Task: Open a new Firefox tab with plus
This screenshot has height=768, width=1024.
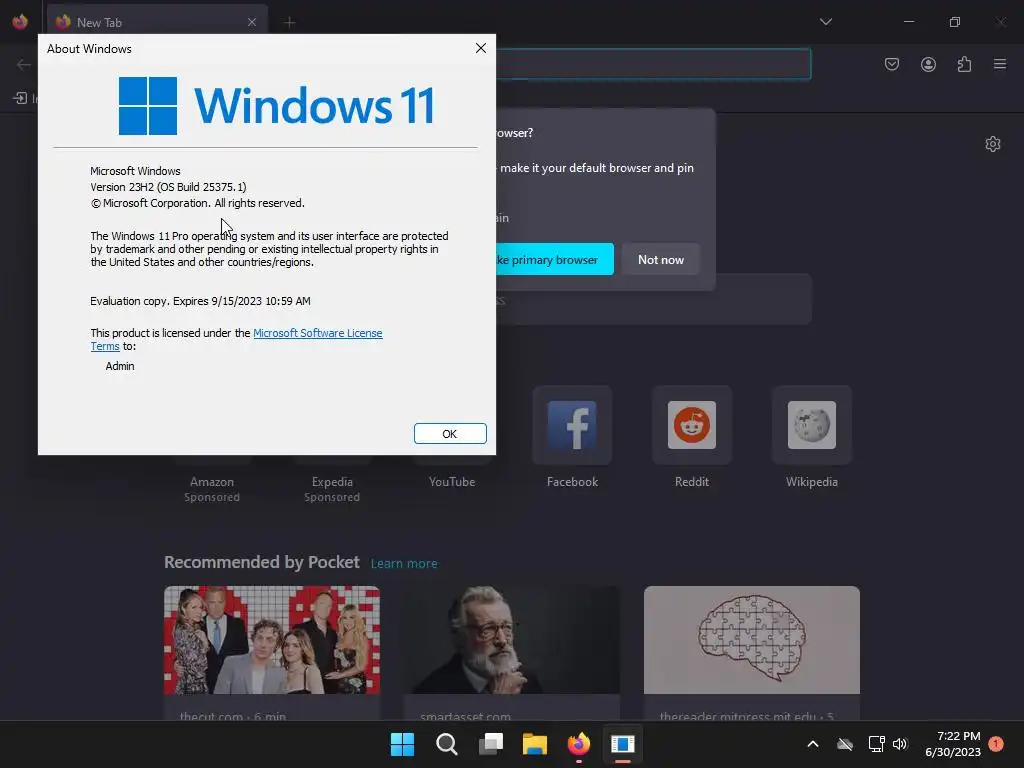Action: click(x=289, y=23)
